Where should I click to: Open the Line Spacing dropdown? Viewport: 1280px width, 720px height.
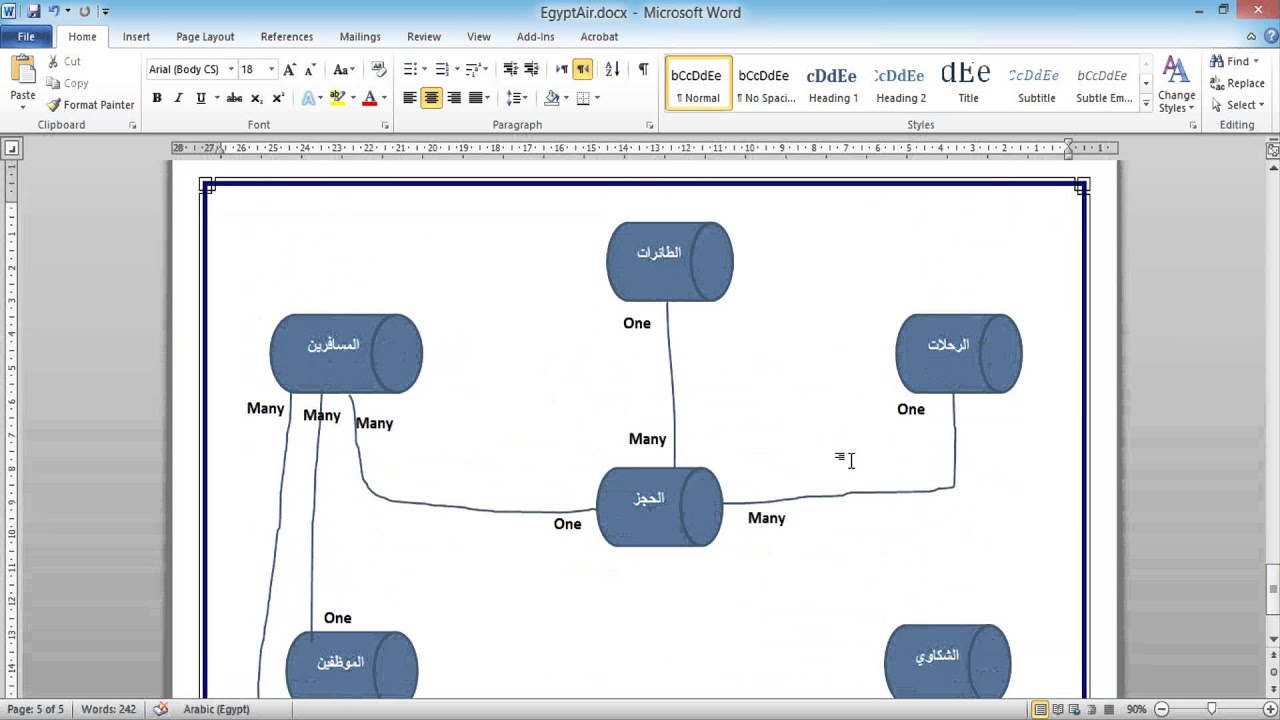point(517,98)
